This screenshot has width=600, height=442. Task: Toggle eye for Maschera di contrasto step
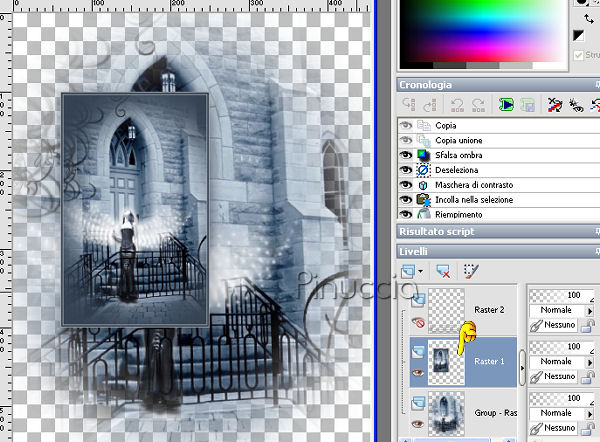tap(406, 185)
